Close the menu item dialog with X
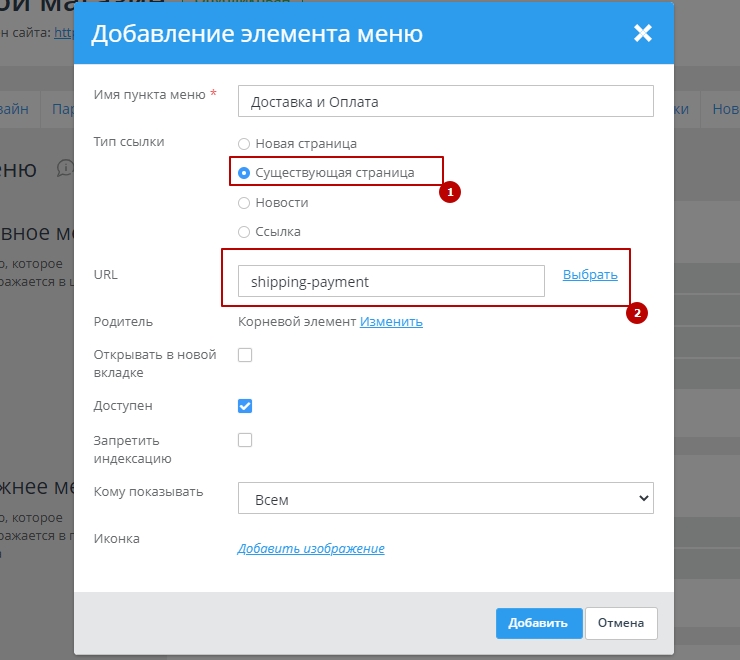 pyautogui.click(x=642, y=33)
